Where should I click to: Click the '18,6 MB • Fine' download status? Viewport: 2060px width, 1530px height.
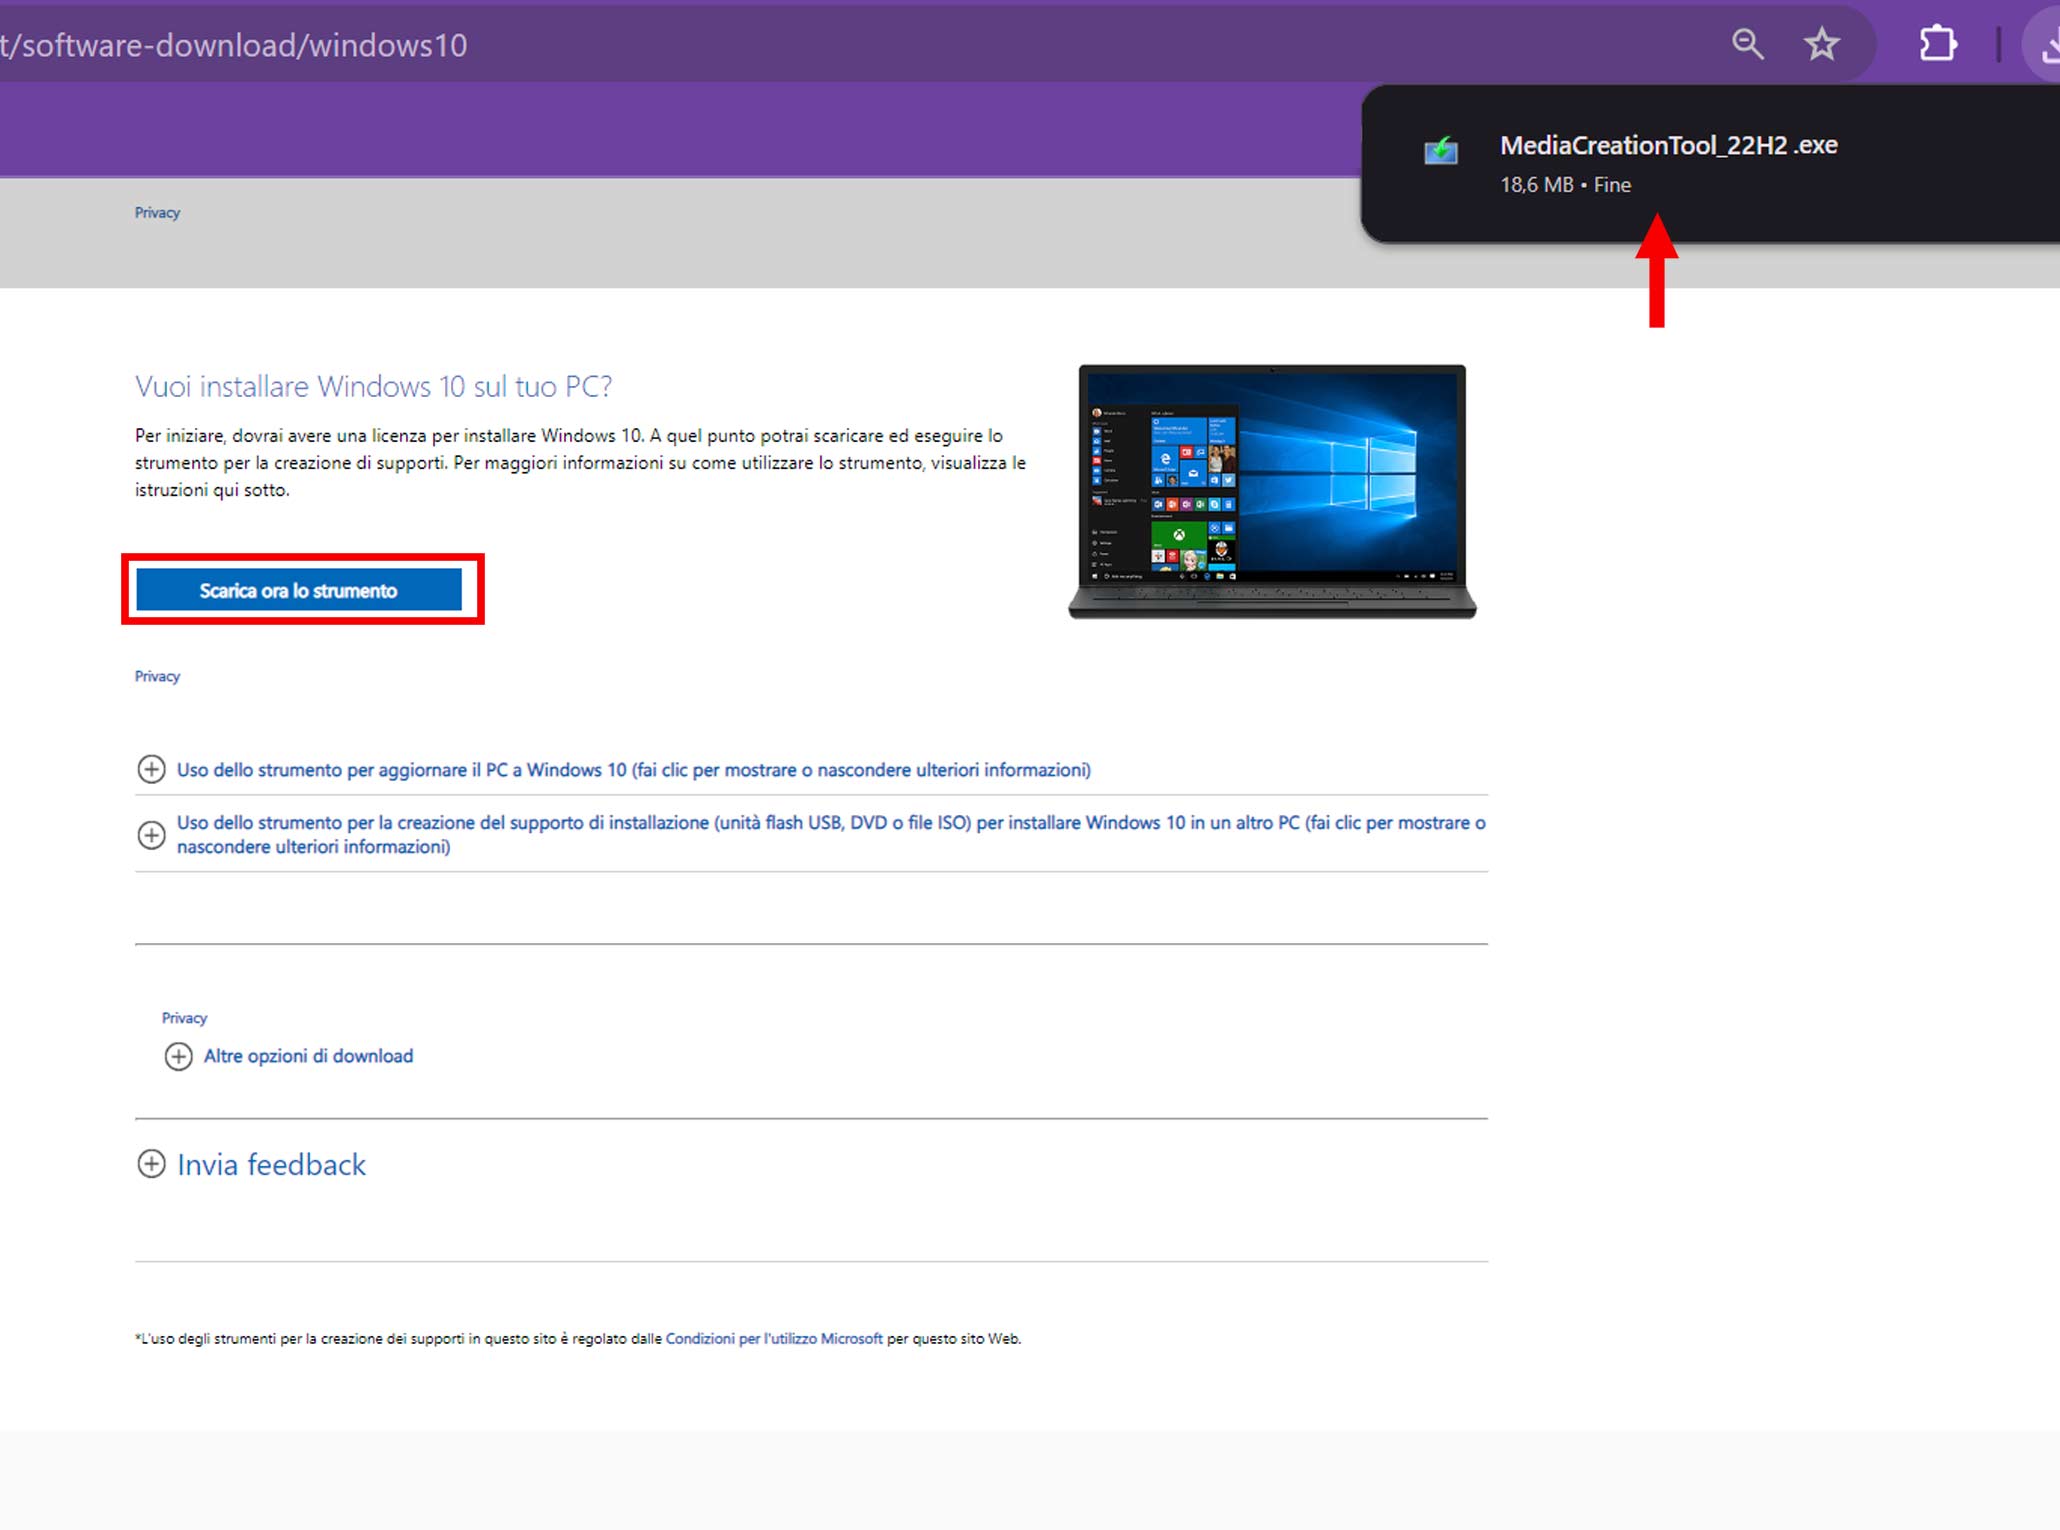[x=1565, y=185]
